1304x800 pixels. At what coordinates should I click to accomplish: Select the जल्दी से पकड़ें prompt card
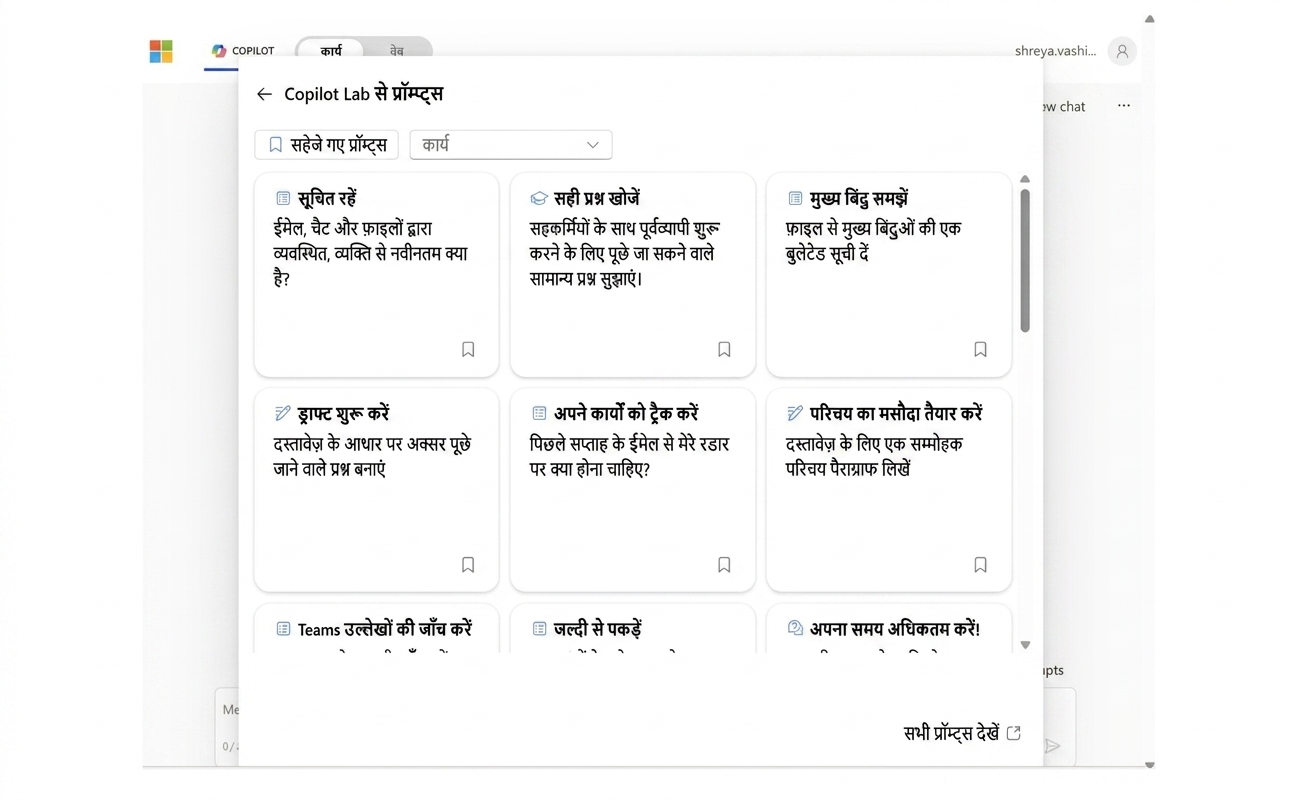click(x=632, y=629)
